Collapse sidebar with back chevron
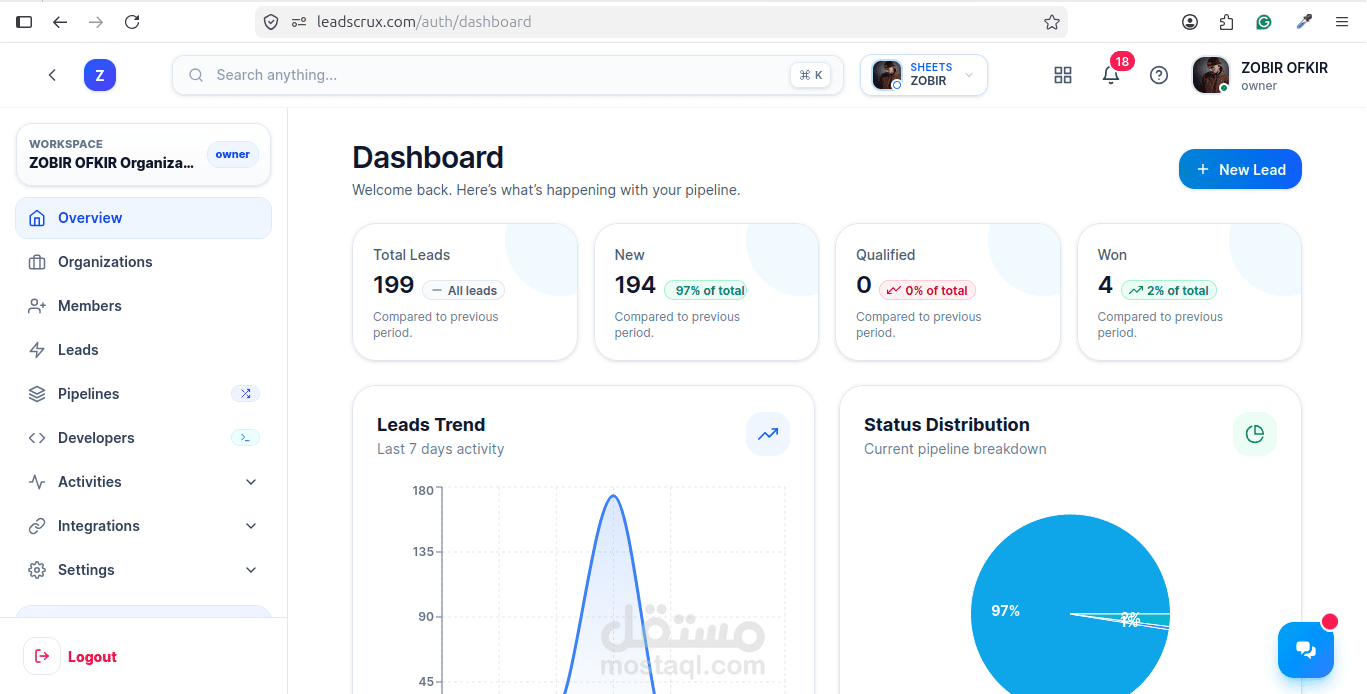 (x=52, y=75)
